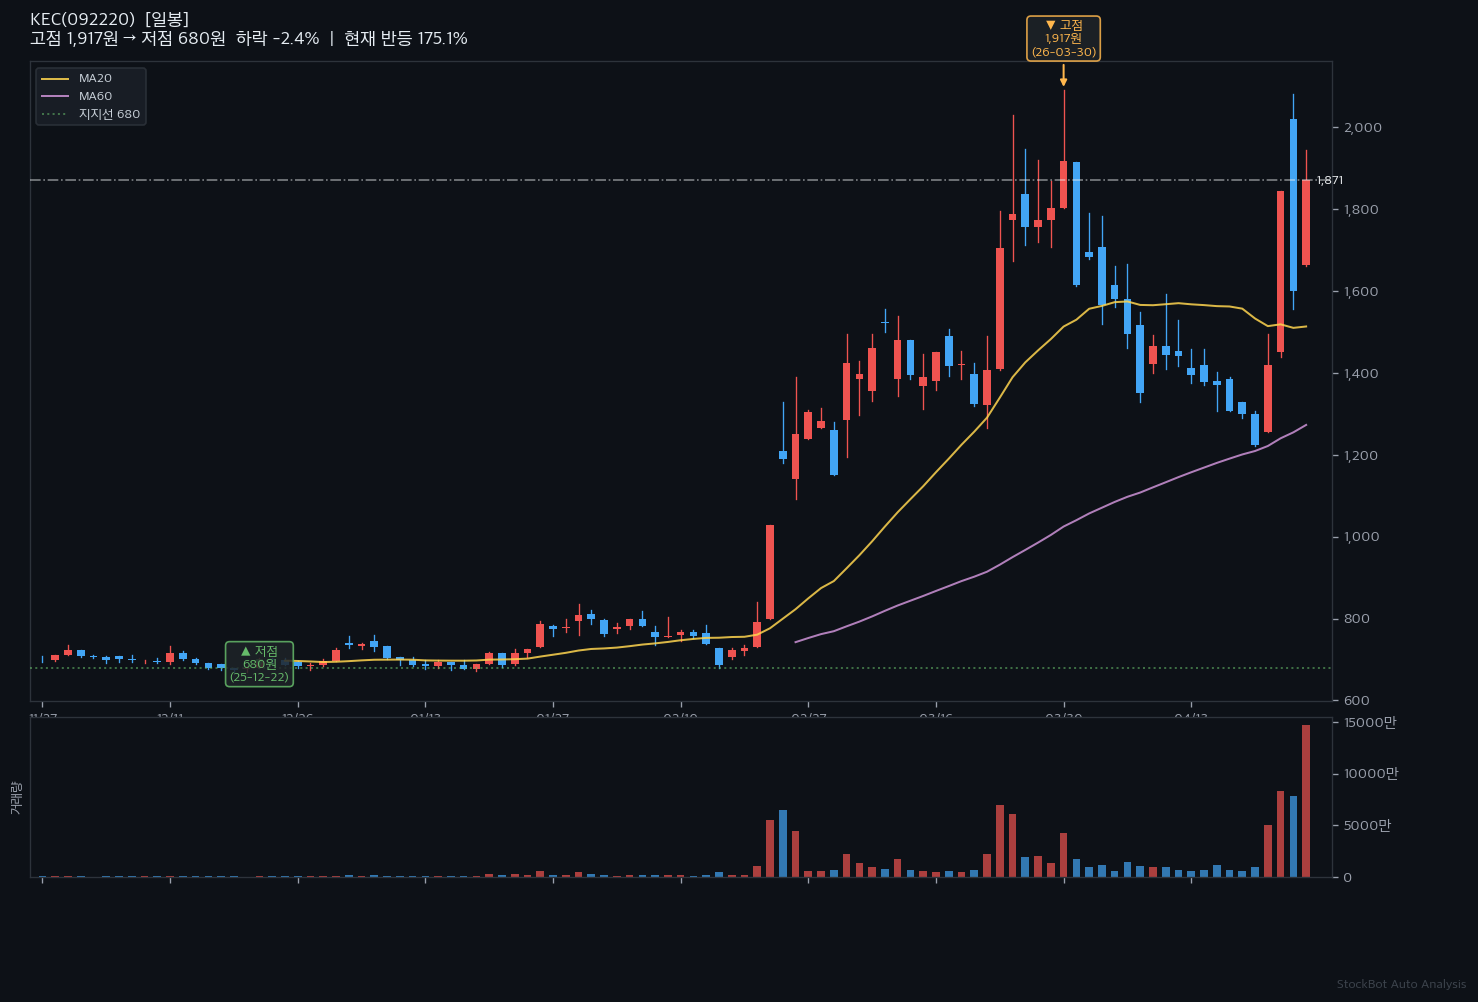This screenshot has width=1478, height=1002.
Task: Click the 저점 680원 annotation box
Action: click(x=259, y=664)
